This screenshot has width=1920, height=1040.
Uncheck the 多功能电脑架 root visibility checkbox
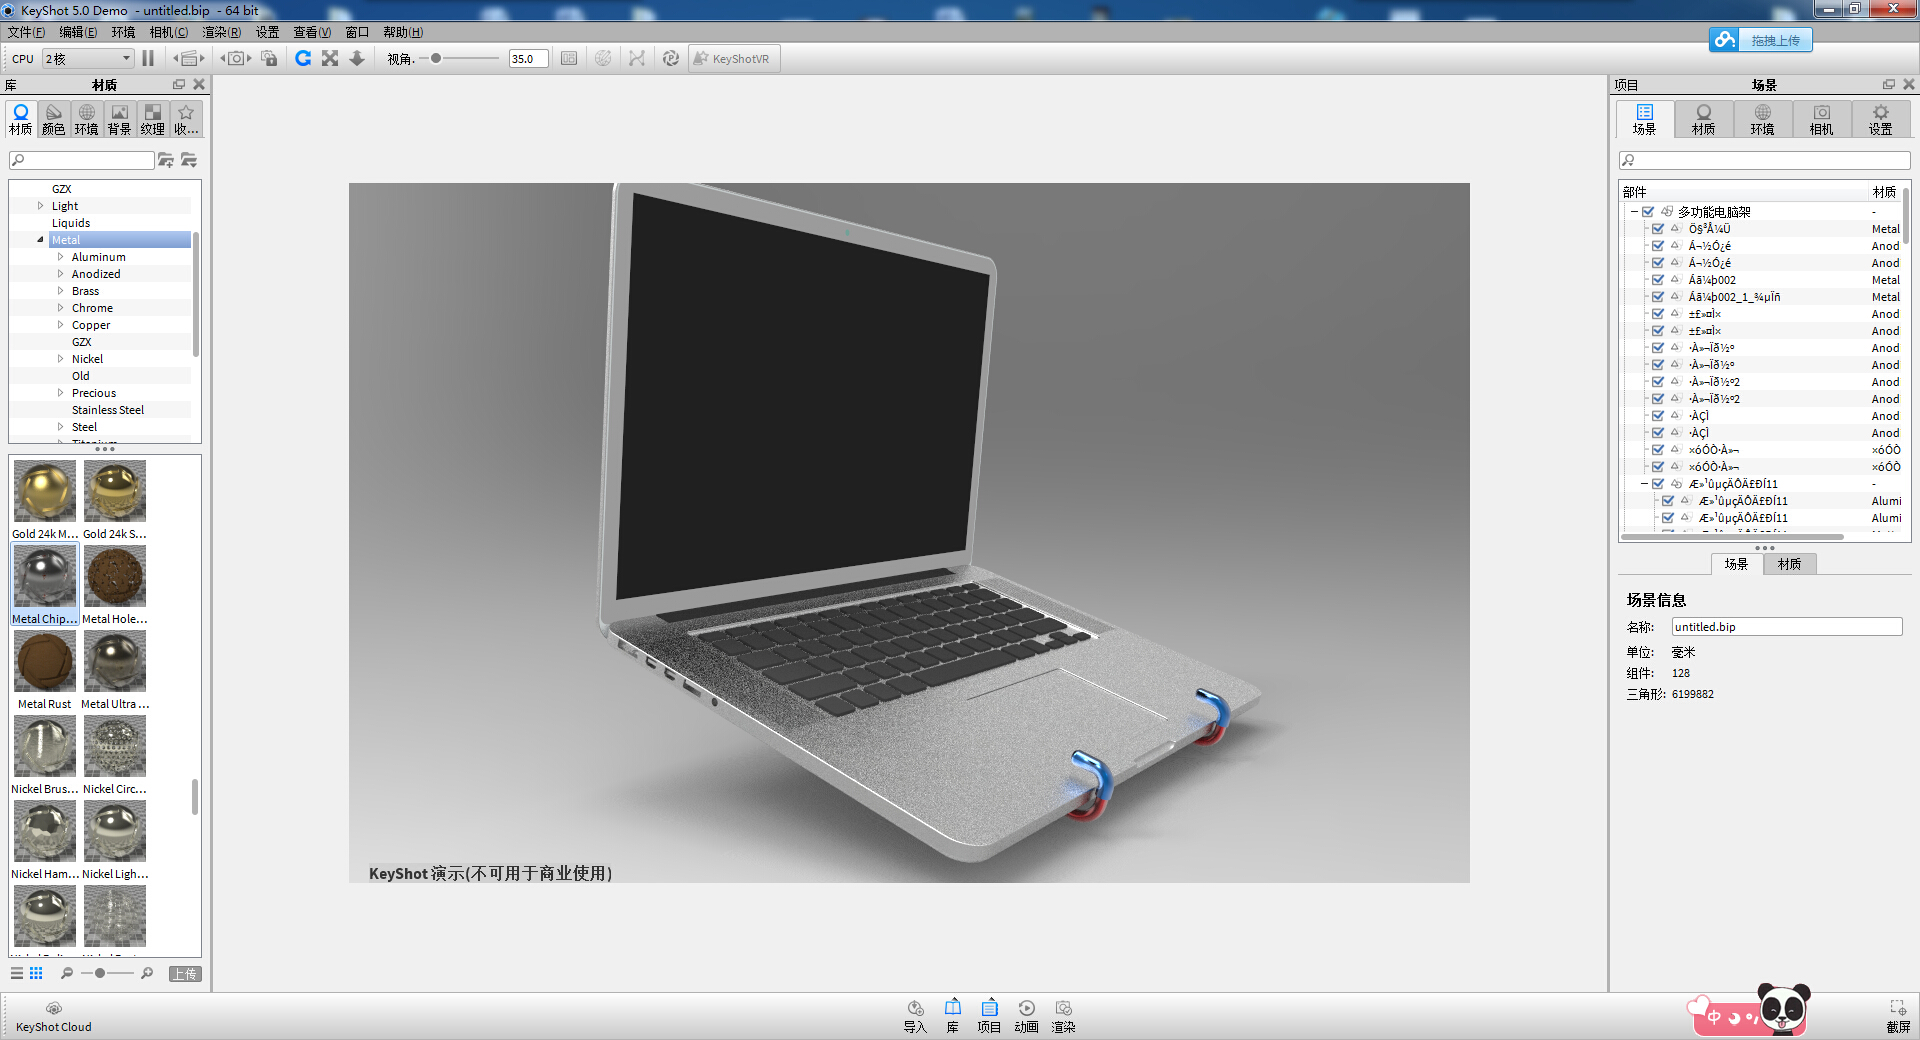pyautogui.click(x=1648, y=212)
